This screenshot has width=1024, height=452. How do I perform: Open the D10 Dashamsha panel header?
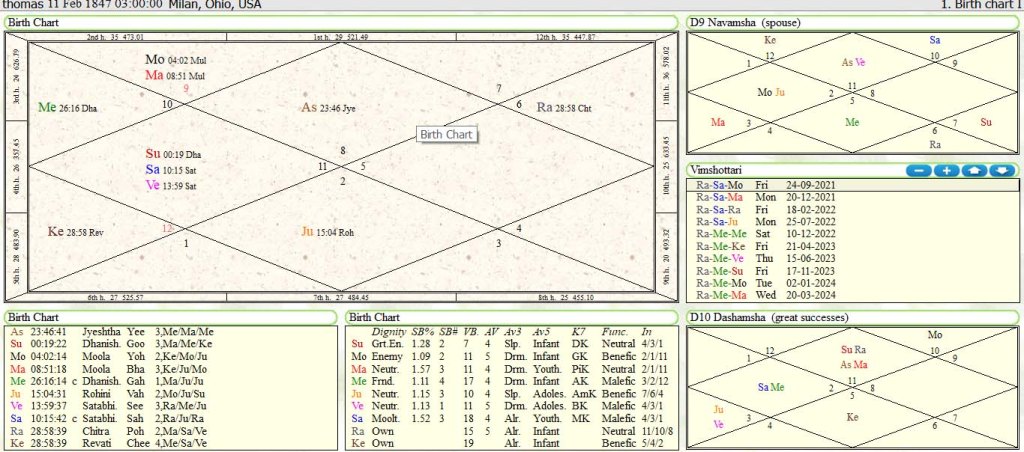(x=767, y=317)
